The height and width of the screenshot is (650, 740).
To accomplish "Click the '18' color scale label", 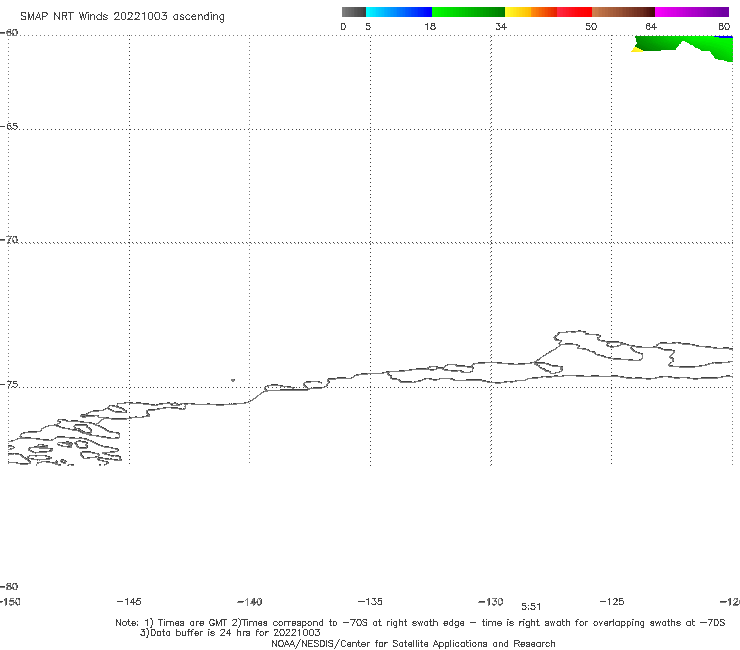I will tap(430, 26).
